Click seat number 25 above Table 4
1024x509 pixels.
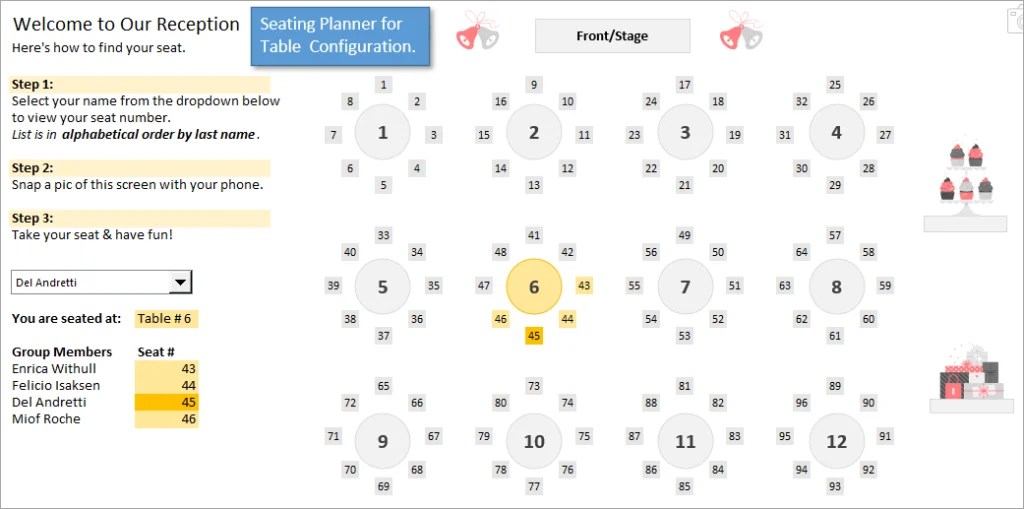(x=835, y=85)
